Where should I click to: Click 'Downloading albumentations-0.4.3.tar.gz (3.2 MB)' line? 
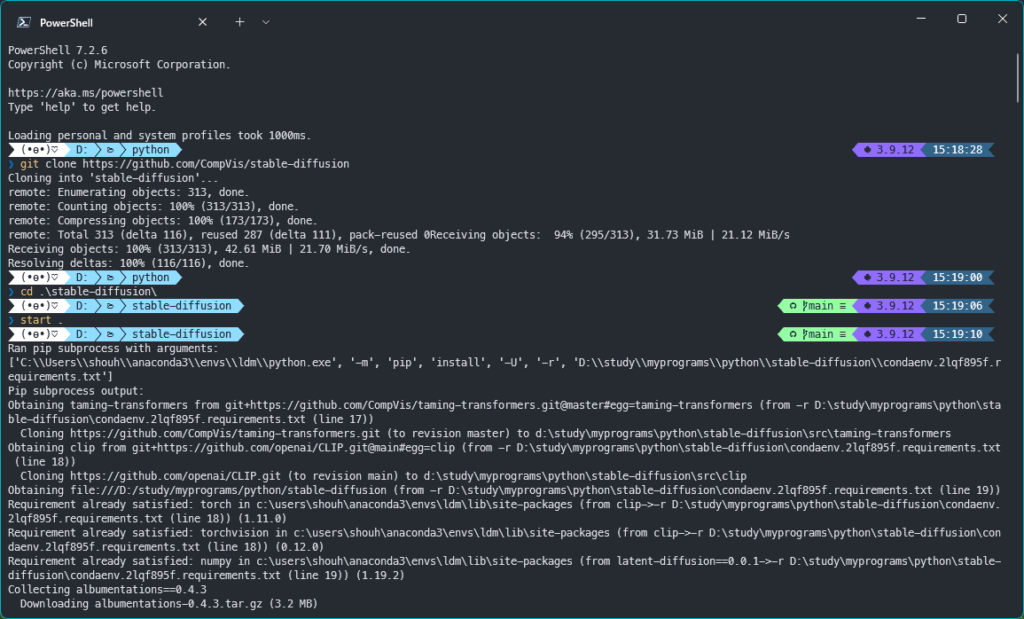click(169, 604)
